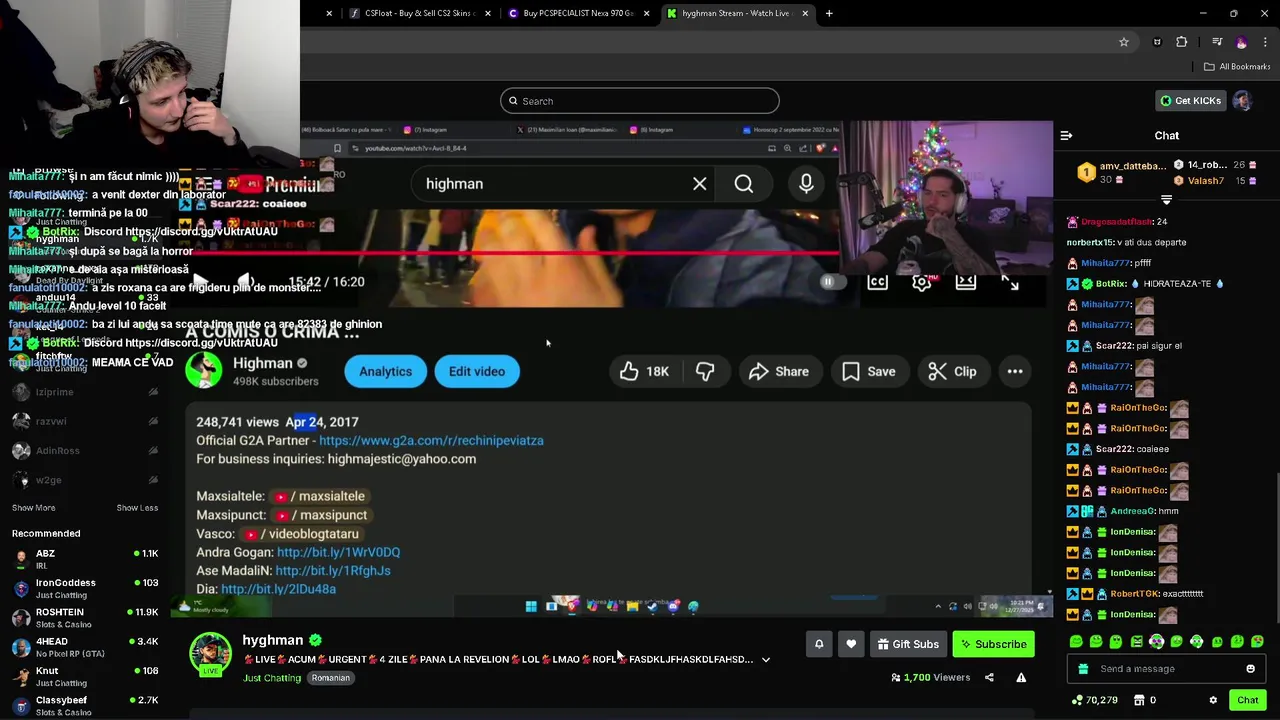Close the hyghman Stream tab
This screenshot has width=1280, height=720.
pos(806,13)
